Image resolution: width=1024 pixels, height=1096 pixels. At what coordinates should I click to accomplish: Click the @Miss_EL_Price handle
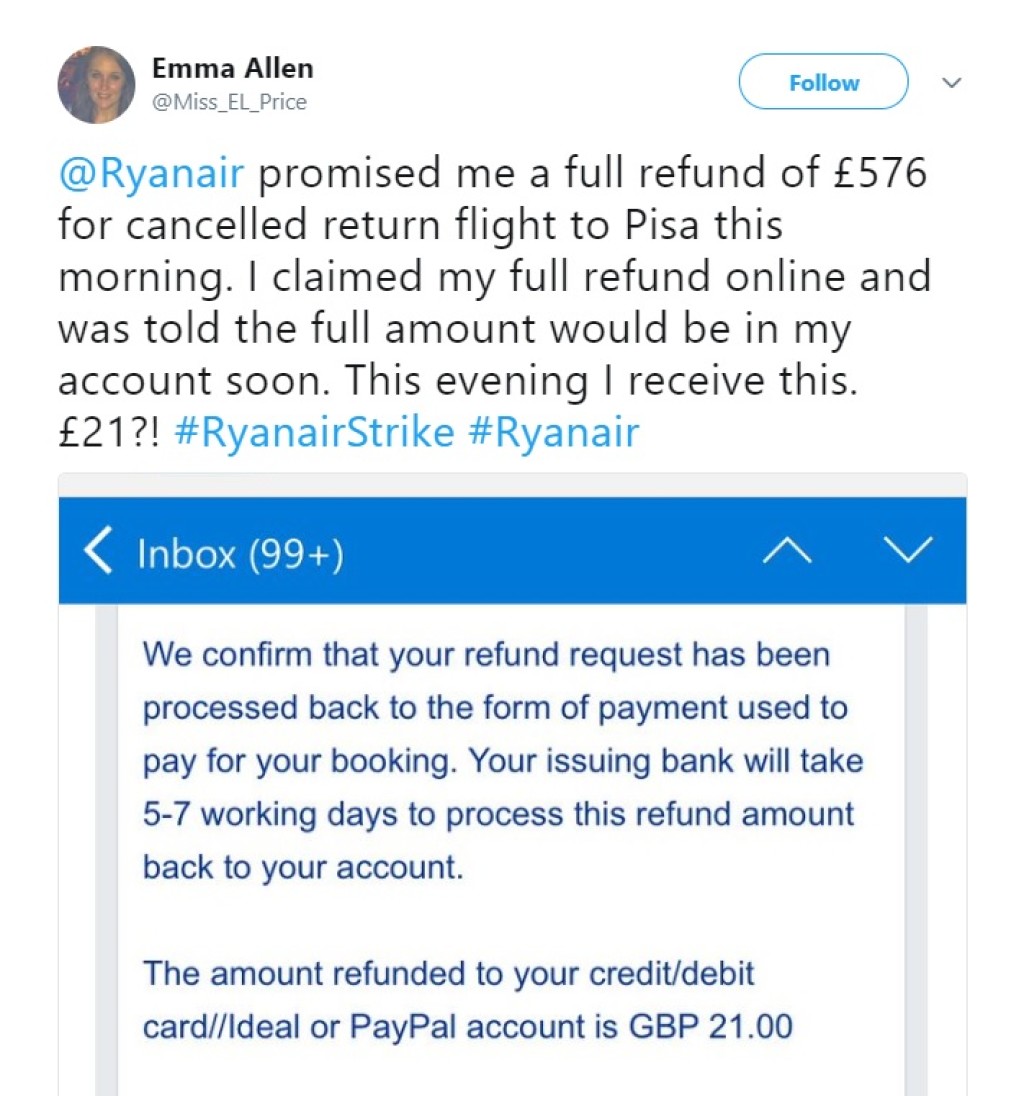229,102
